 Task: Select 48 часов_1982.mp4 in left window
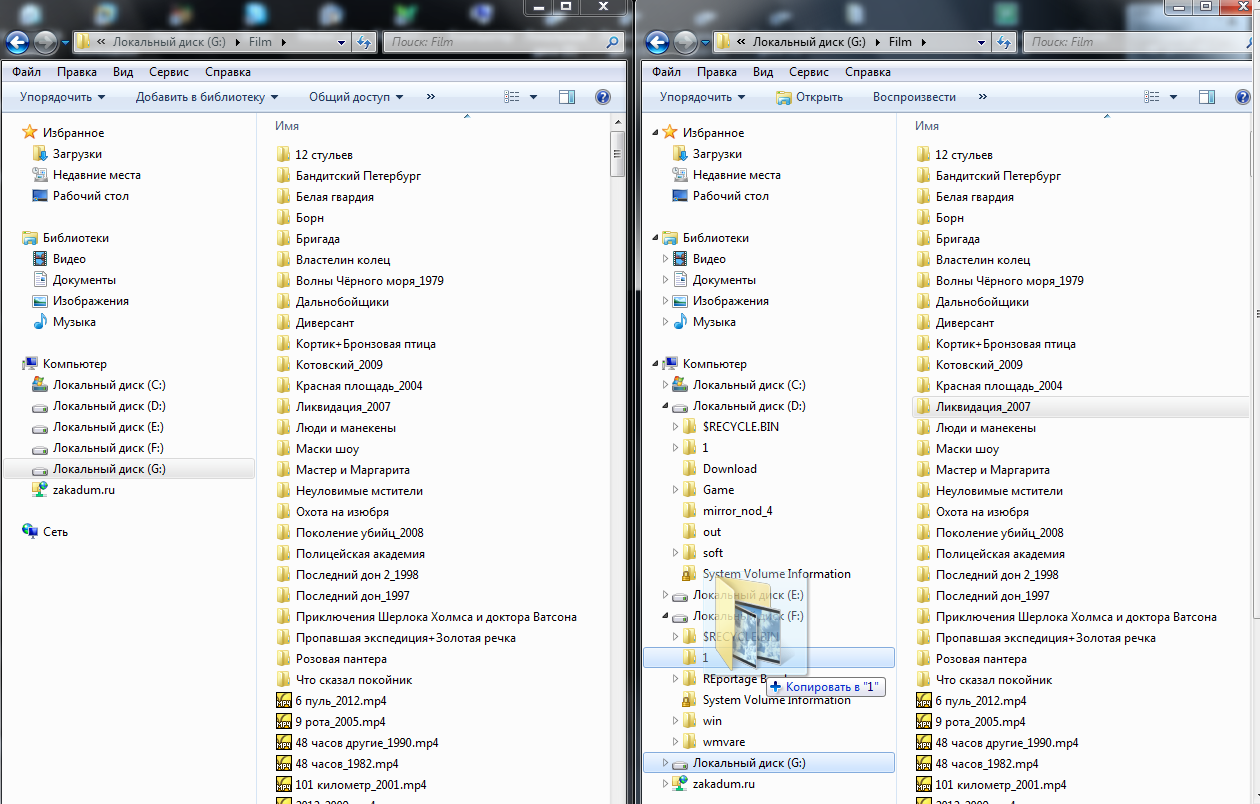point(346,764)
